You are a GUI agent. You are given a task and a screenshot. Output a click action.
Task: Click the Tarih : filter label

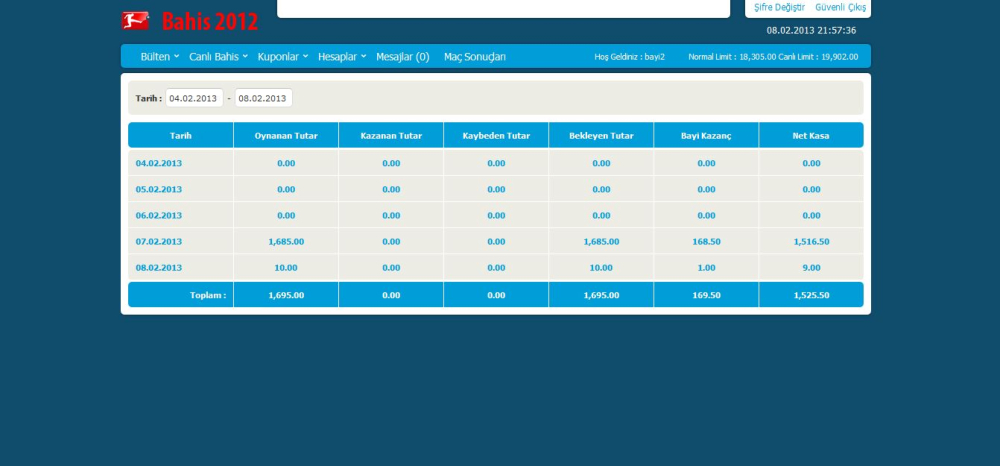[149, 98]
